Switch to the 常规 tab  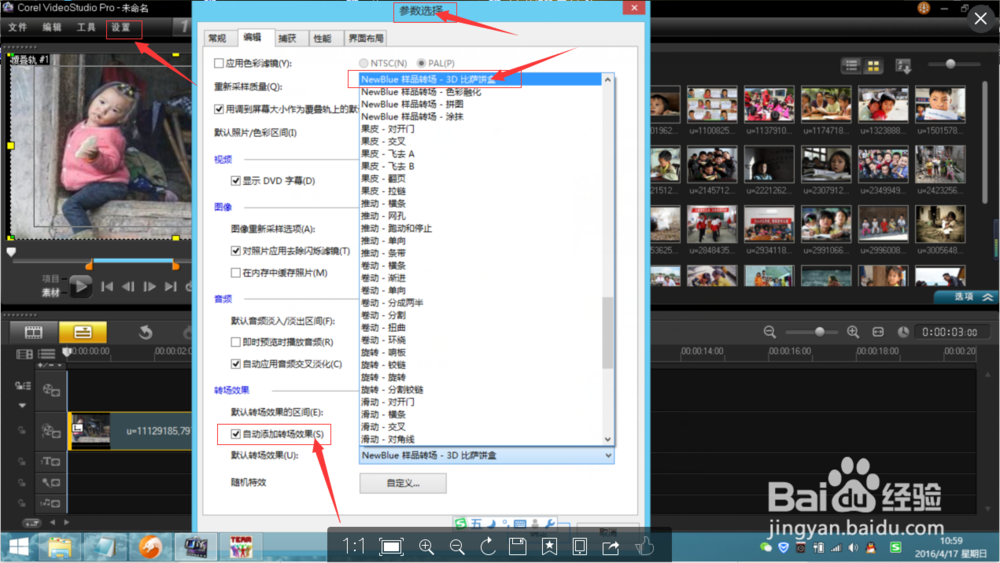click(217, 38)
